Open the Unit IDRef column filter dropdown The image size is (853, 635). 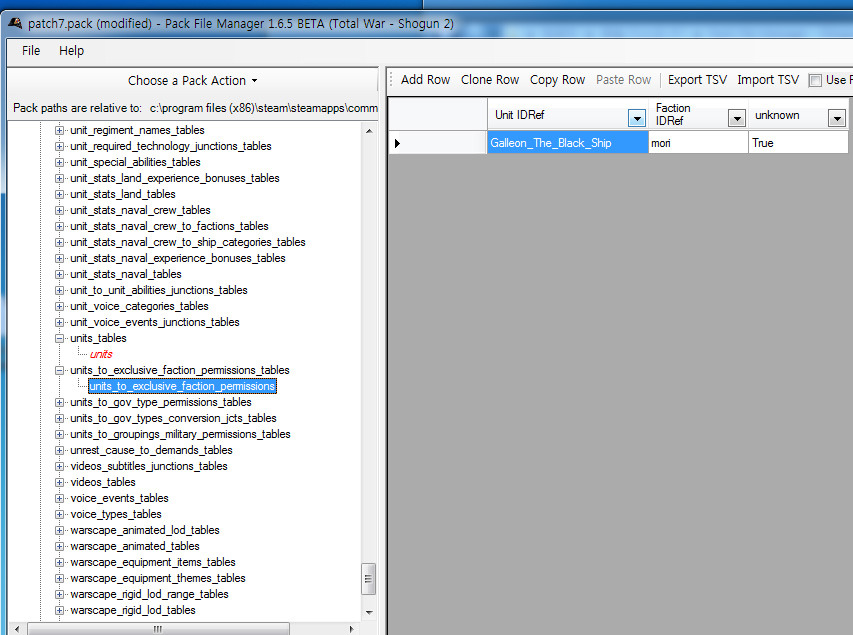(x=636, y=119)
